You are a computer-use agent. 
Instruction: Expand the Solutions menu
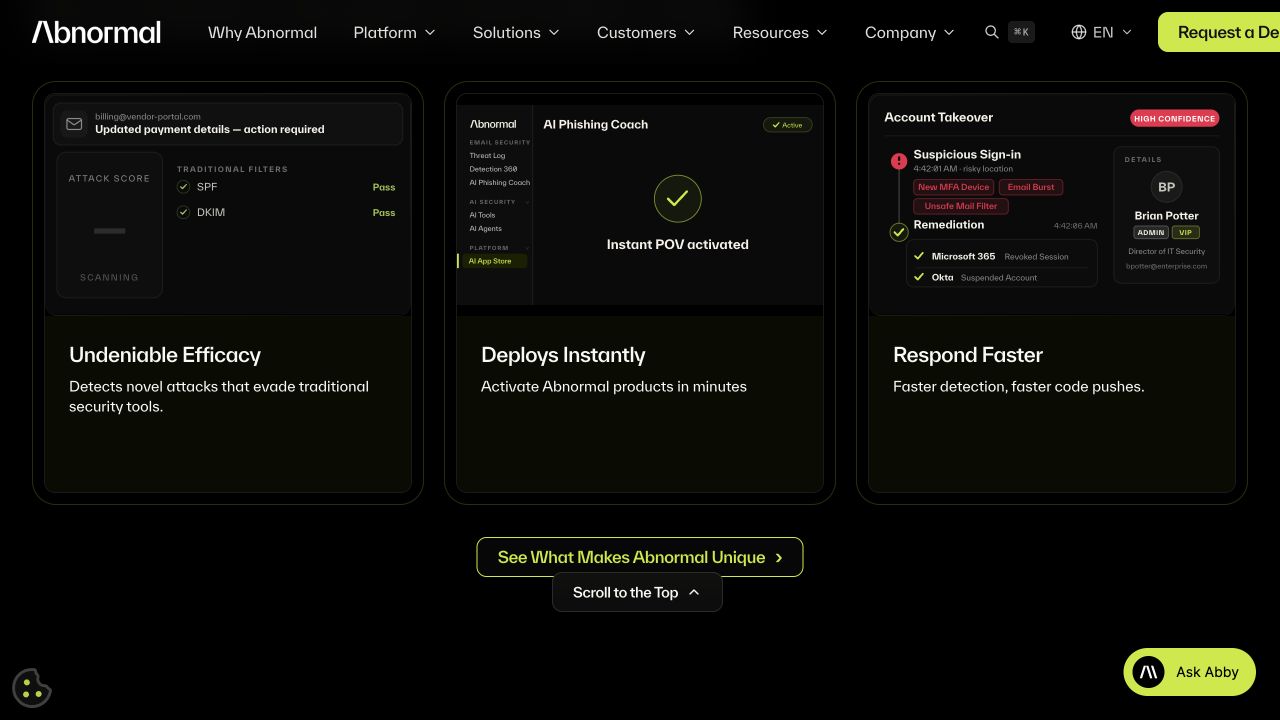[516, 32]
